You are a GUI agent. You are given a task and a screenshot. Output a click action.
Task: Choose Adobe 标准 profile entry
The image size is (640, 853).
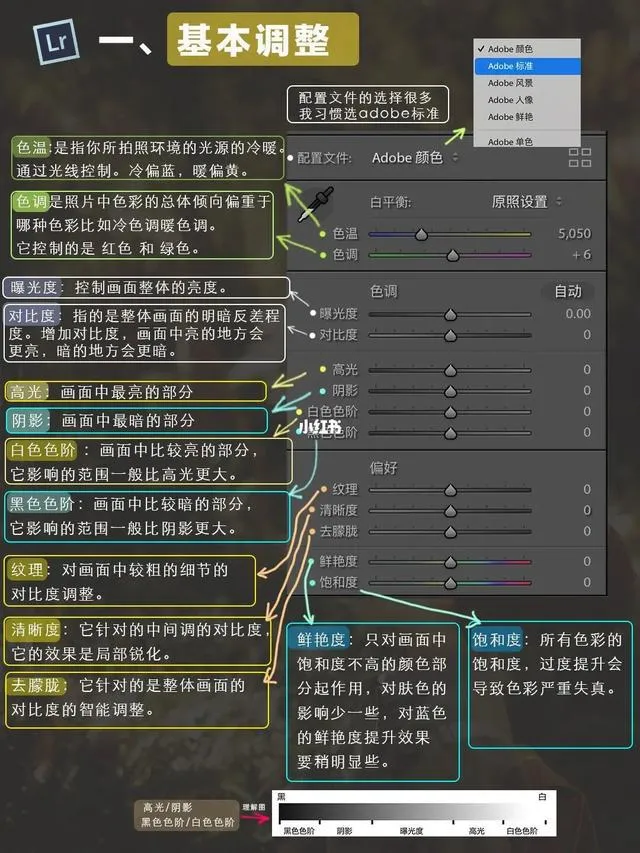527,66
